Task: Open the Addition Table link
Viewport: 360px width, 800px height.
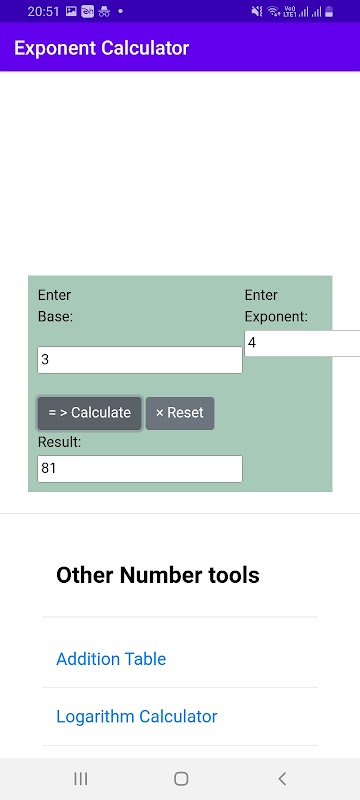Action: point(111,659)
